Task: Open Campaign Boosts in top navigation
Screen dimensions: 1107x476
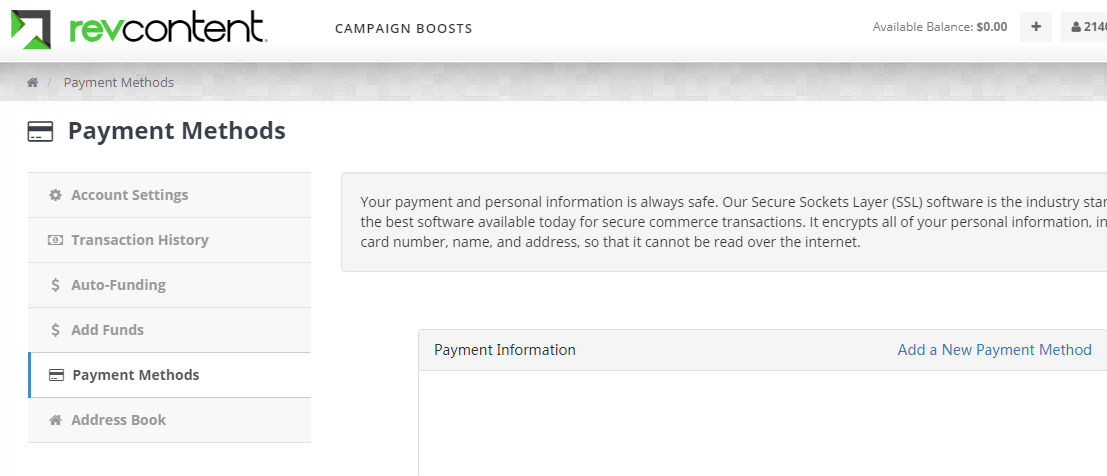Action: tap(403, 28)
